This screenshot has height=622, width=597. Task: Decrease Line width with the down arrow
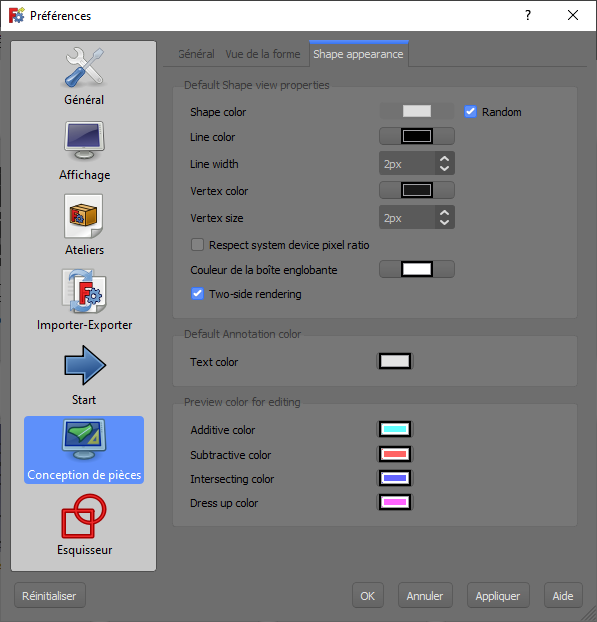coord(444,169)
